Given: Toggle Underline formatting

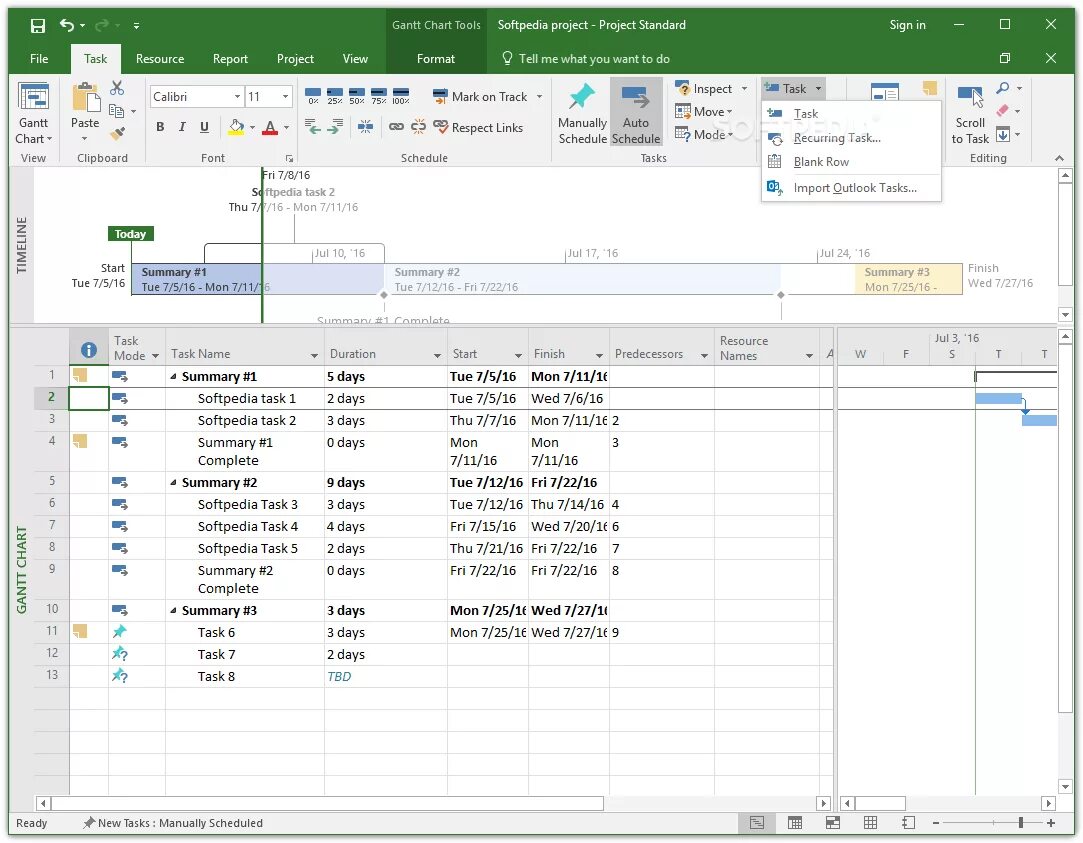Looking at the screenshot, I should pyautogui.click(x=204, y=127).
